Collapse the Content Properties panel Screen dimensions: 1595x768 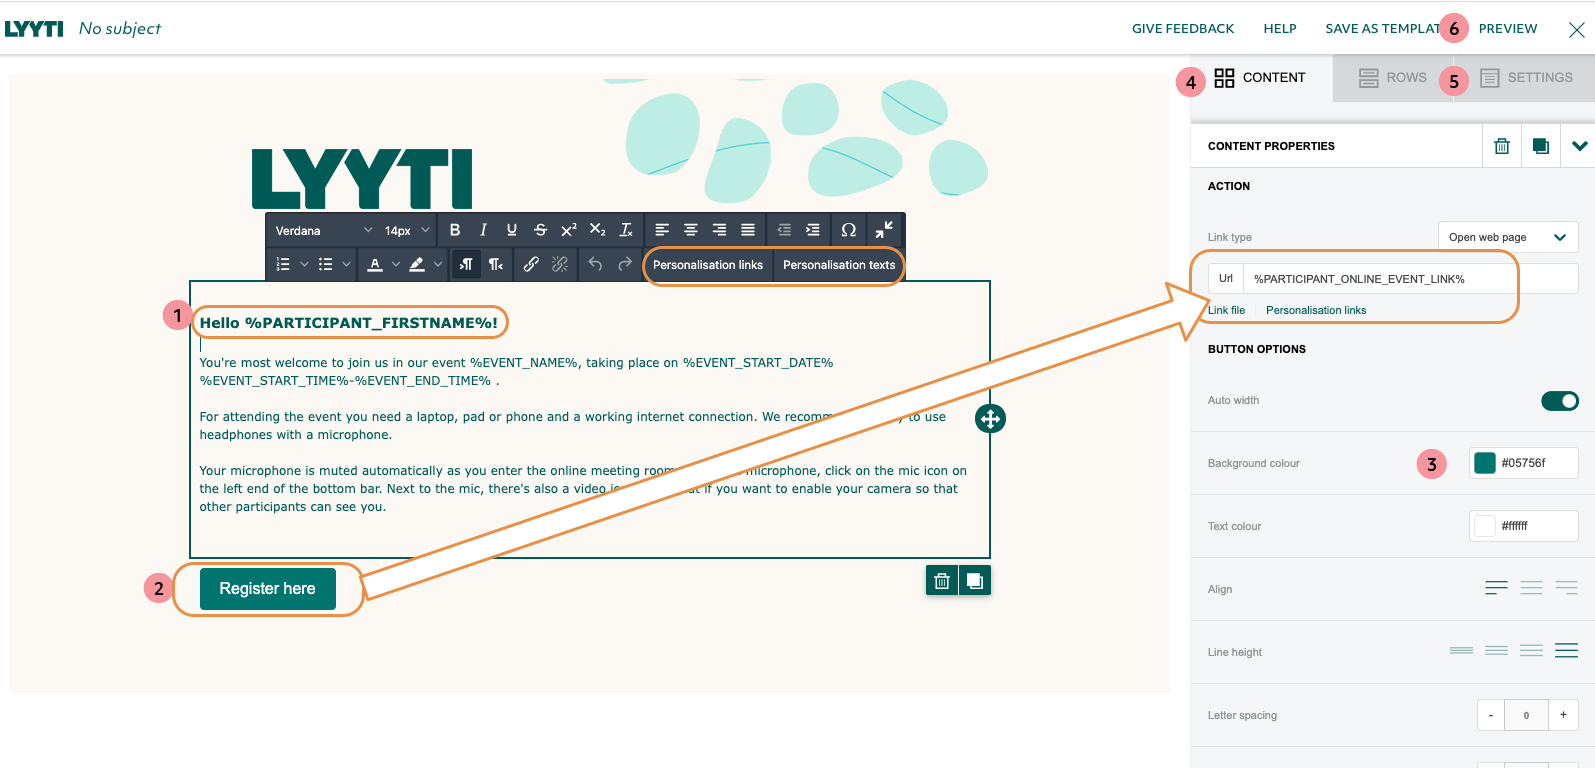click(1579, 146)
